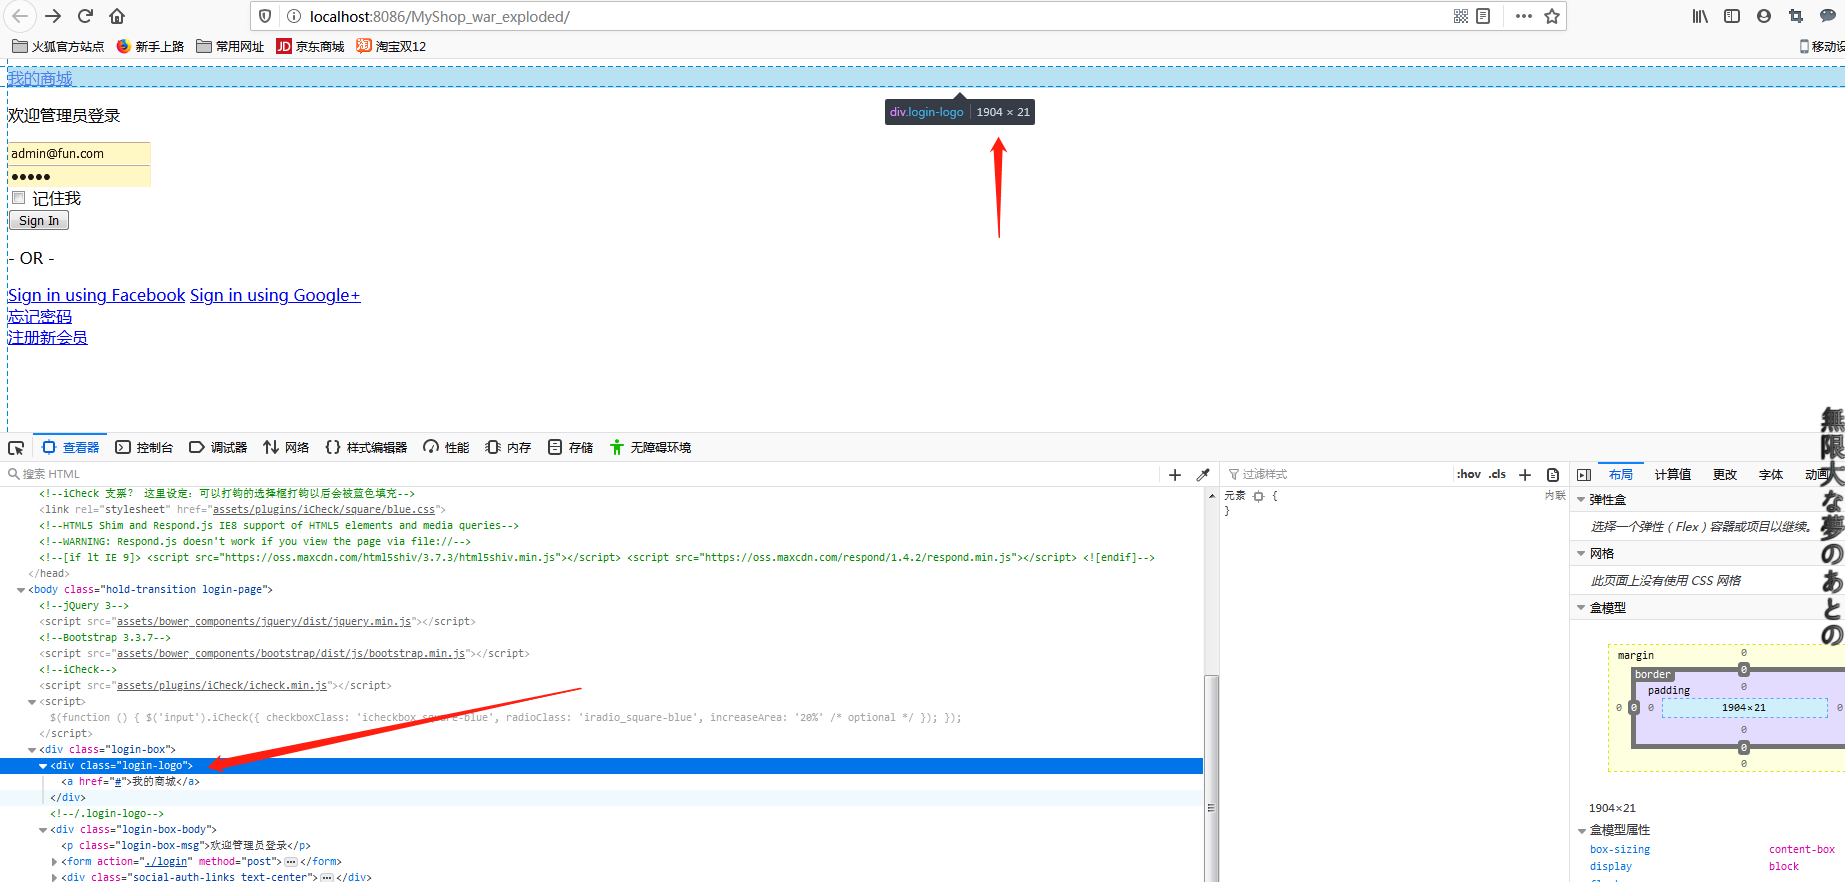The width and height of the screenshot is (1845, 882).
Task: Collapse the 网格 section
Action: [1581, 553]
